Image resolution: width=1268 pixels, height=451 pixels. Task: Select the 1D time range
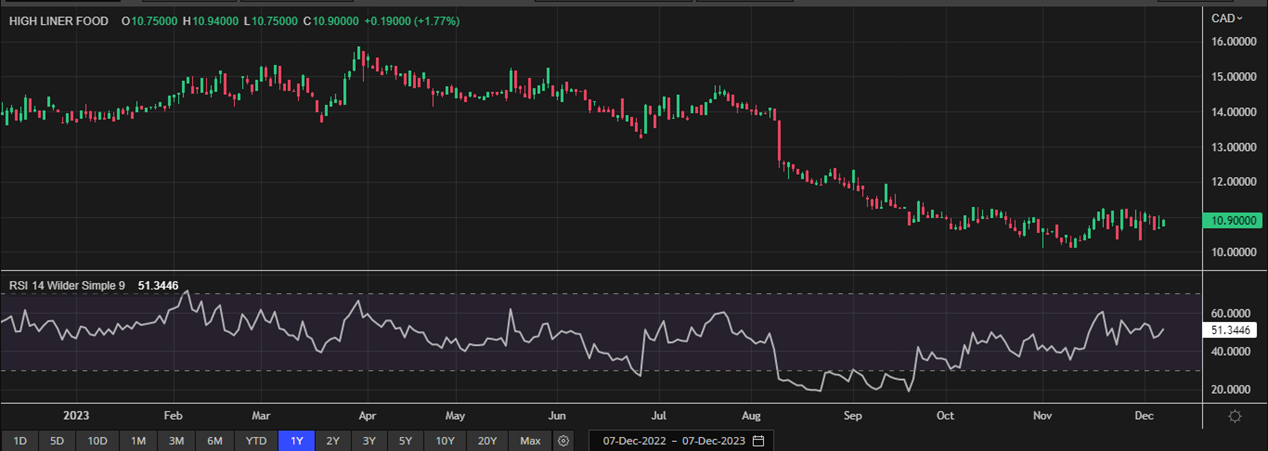(x=20, y=441)
